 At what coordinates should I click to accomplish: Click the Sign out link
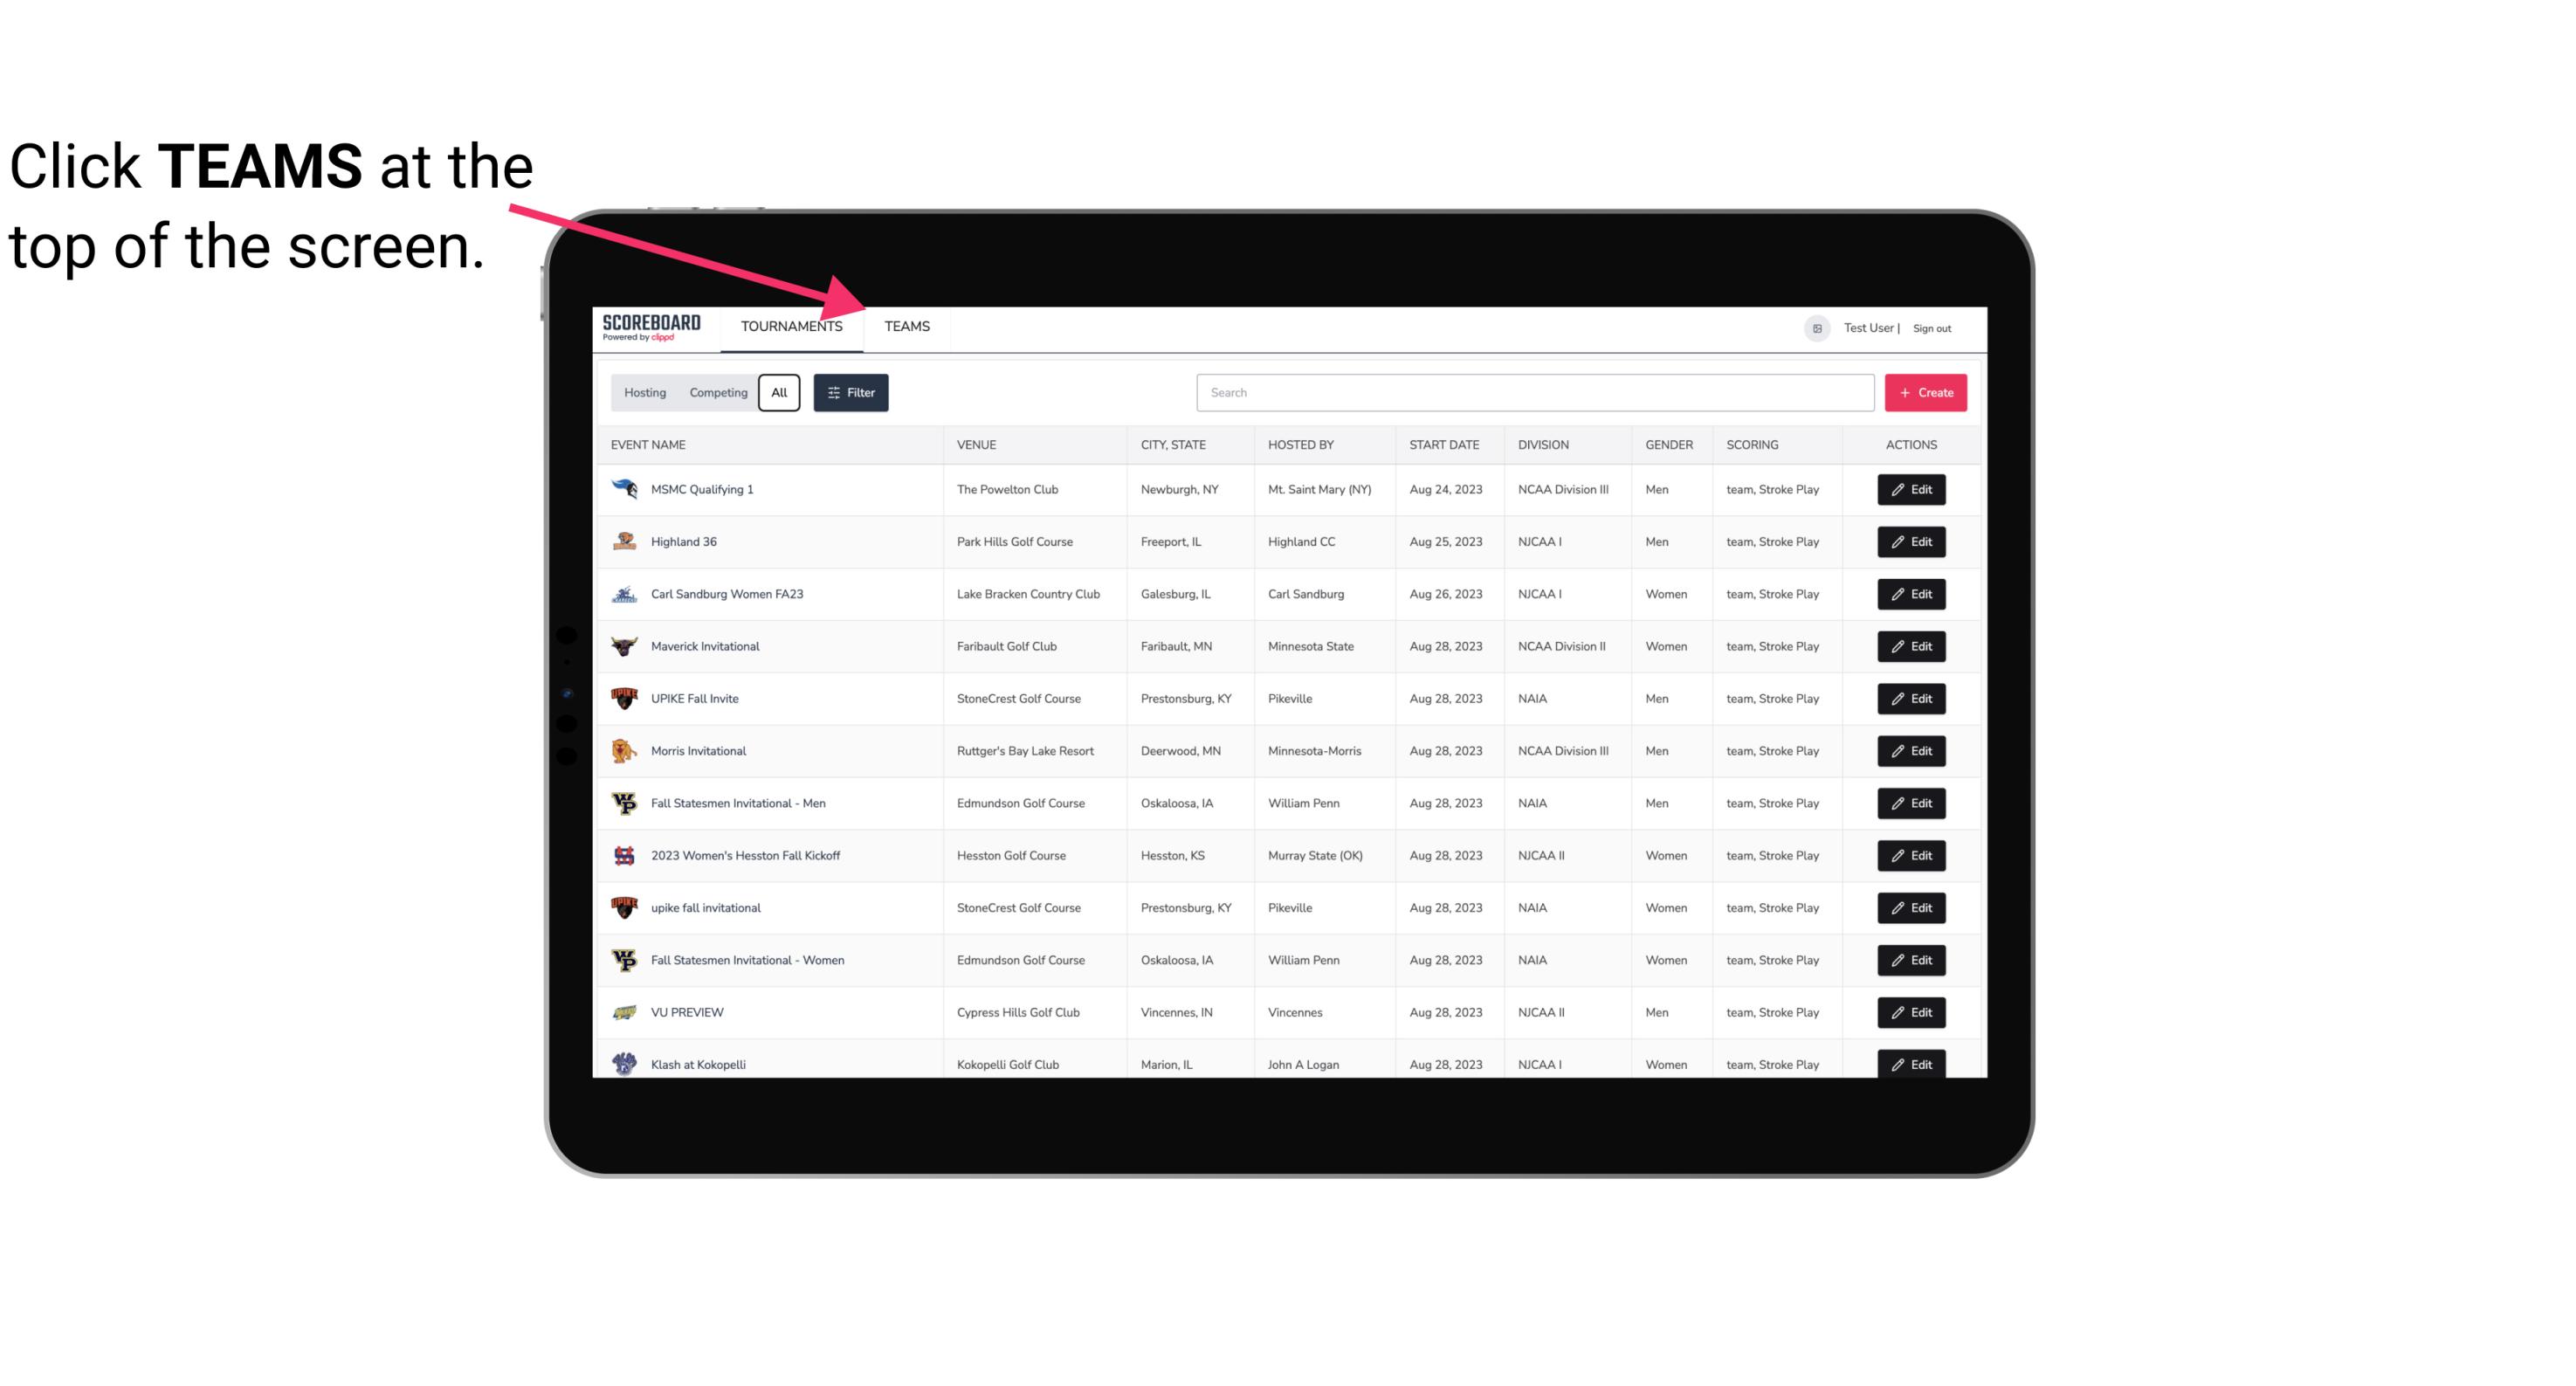1932,326
